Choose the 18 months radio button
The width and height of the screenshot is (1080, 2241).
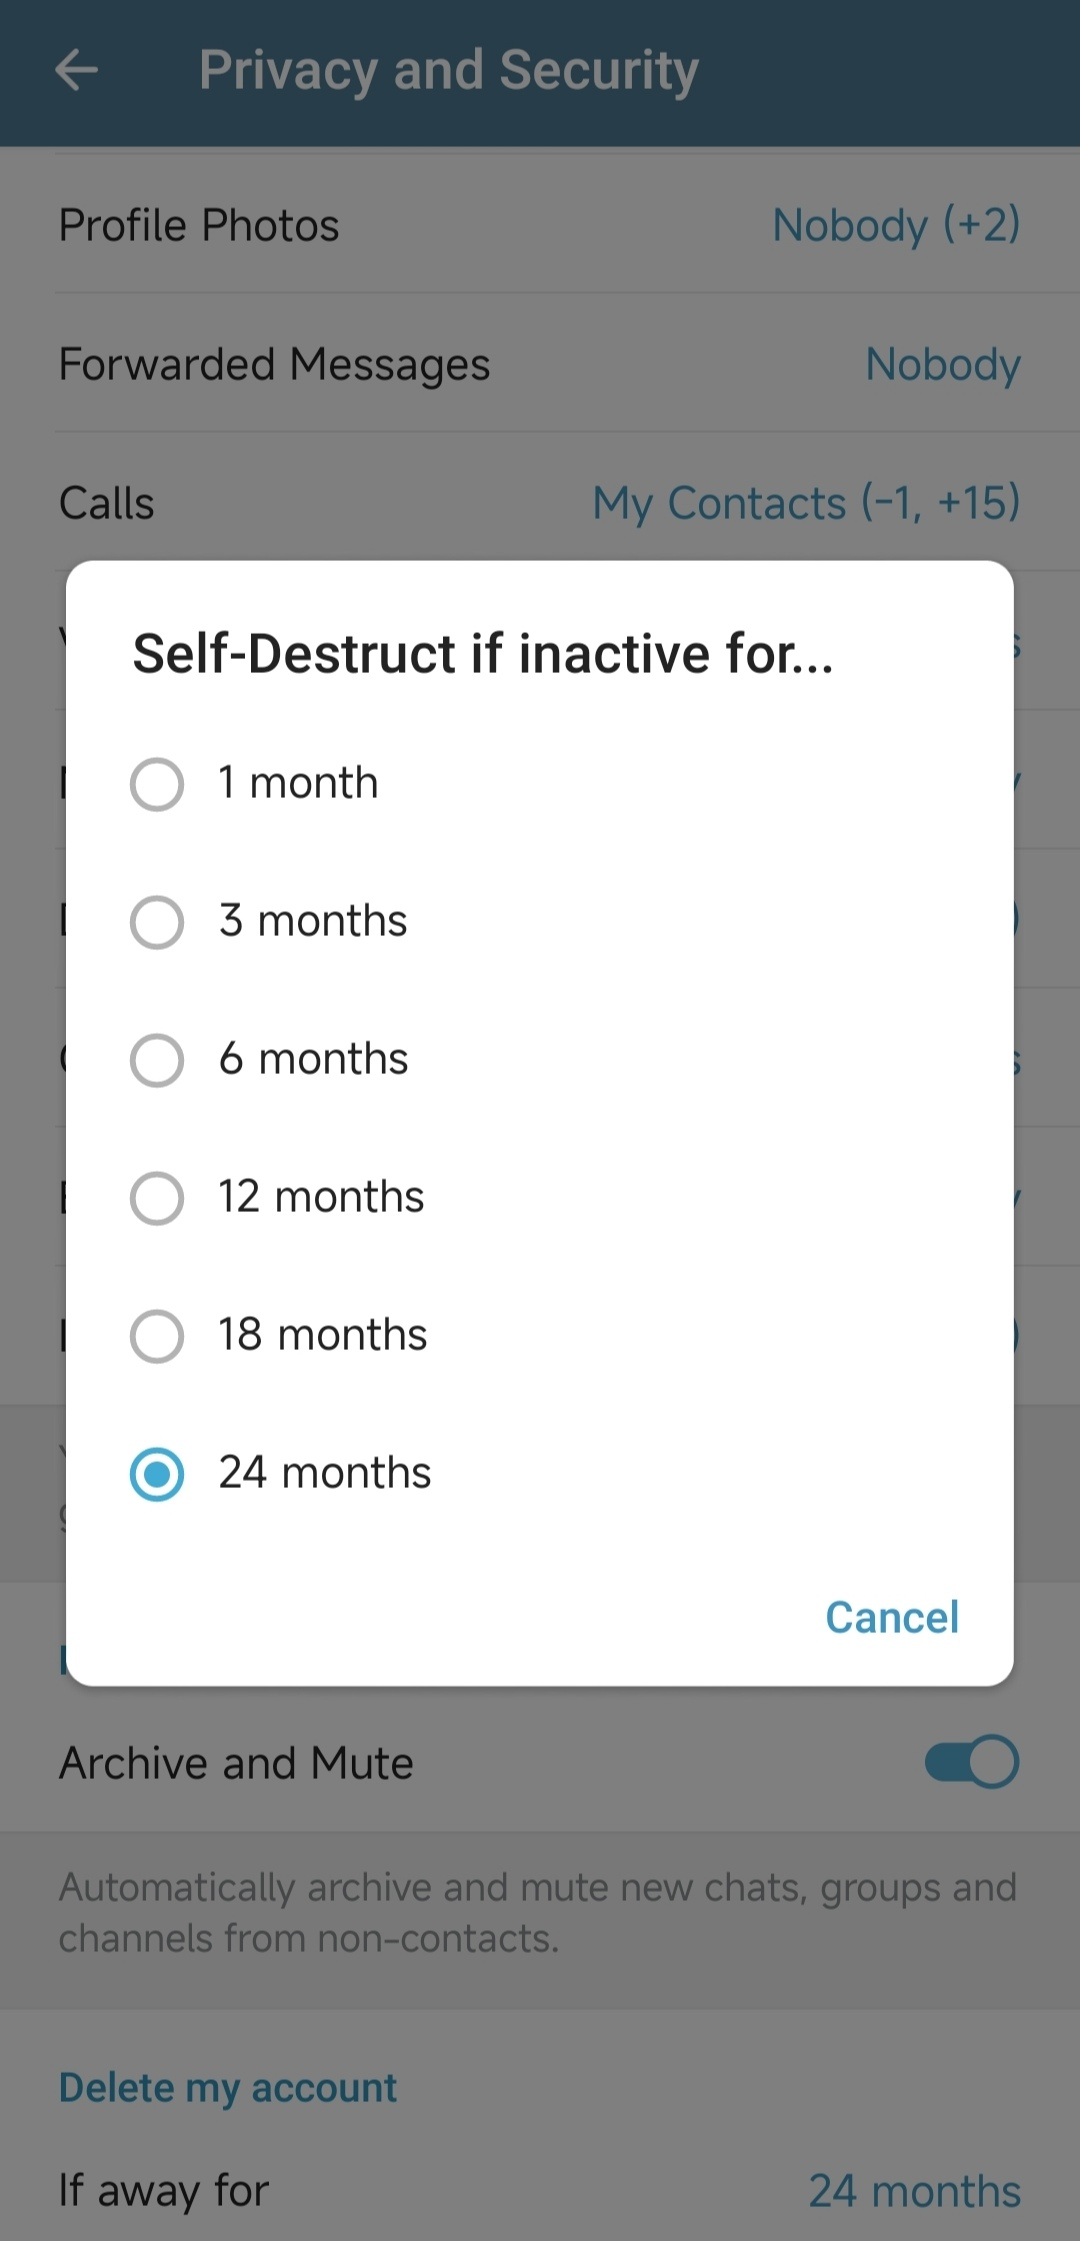click(157, 1335)
